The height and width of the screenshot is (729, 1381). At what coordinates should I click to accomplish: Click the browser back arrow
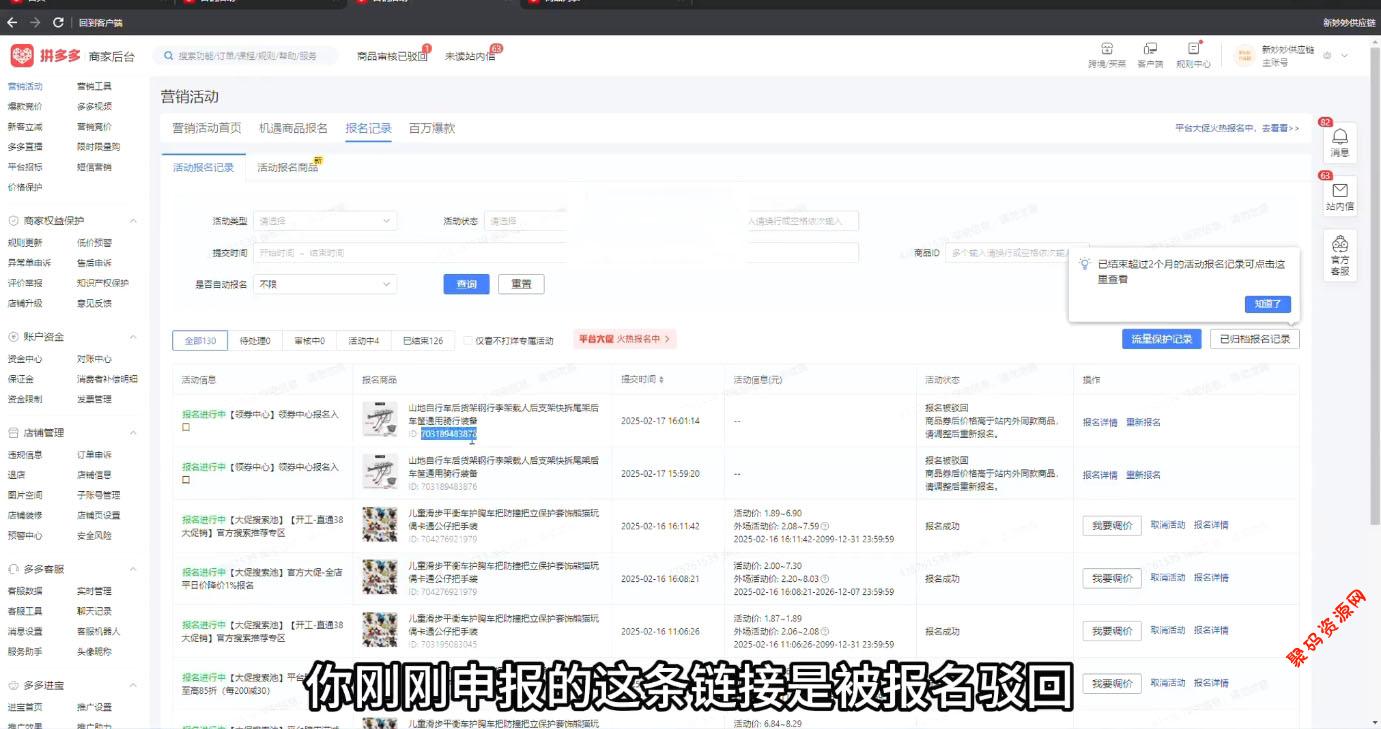pos(12,22)
